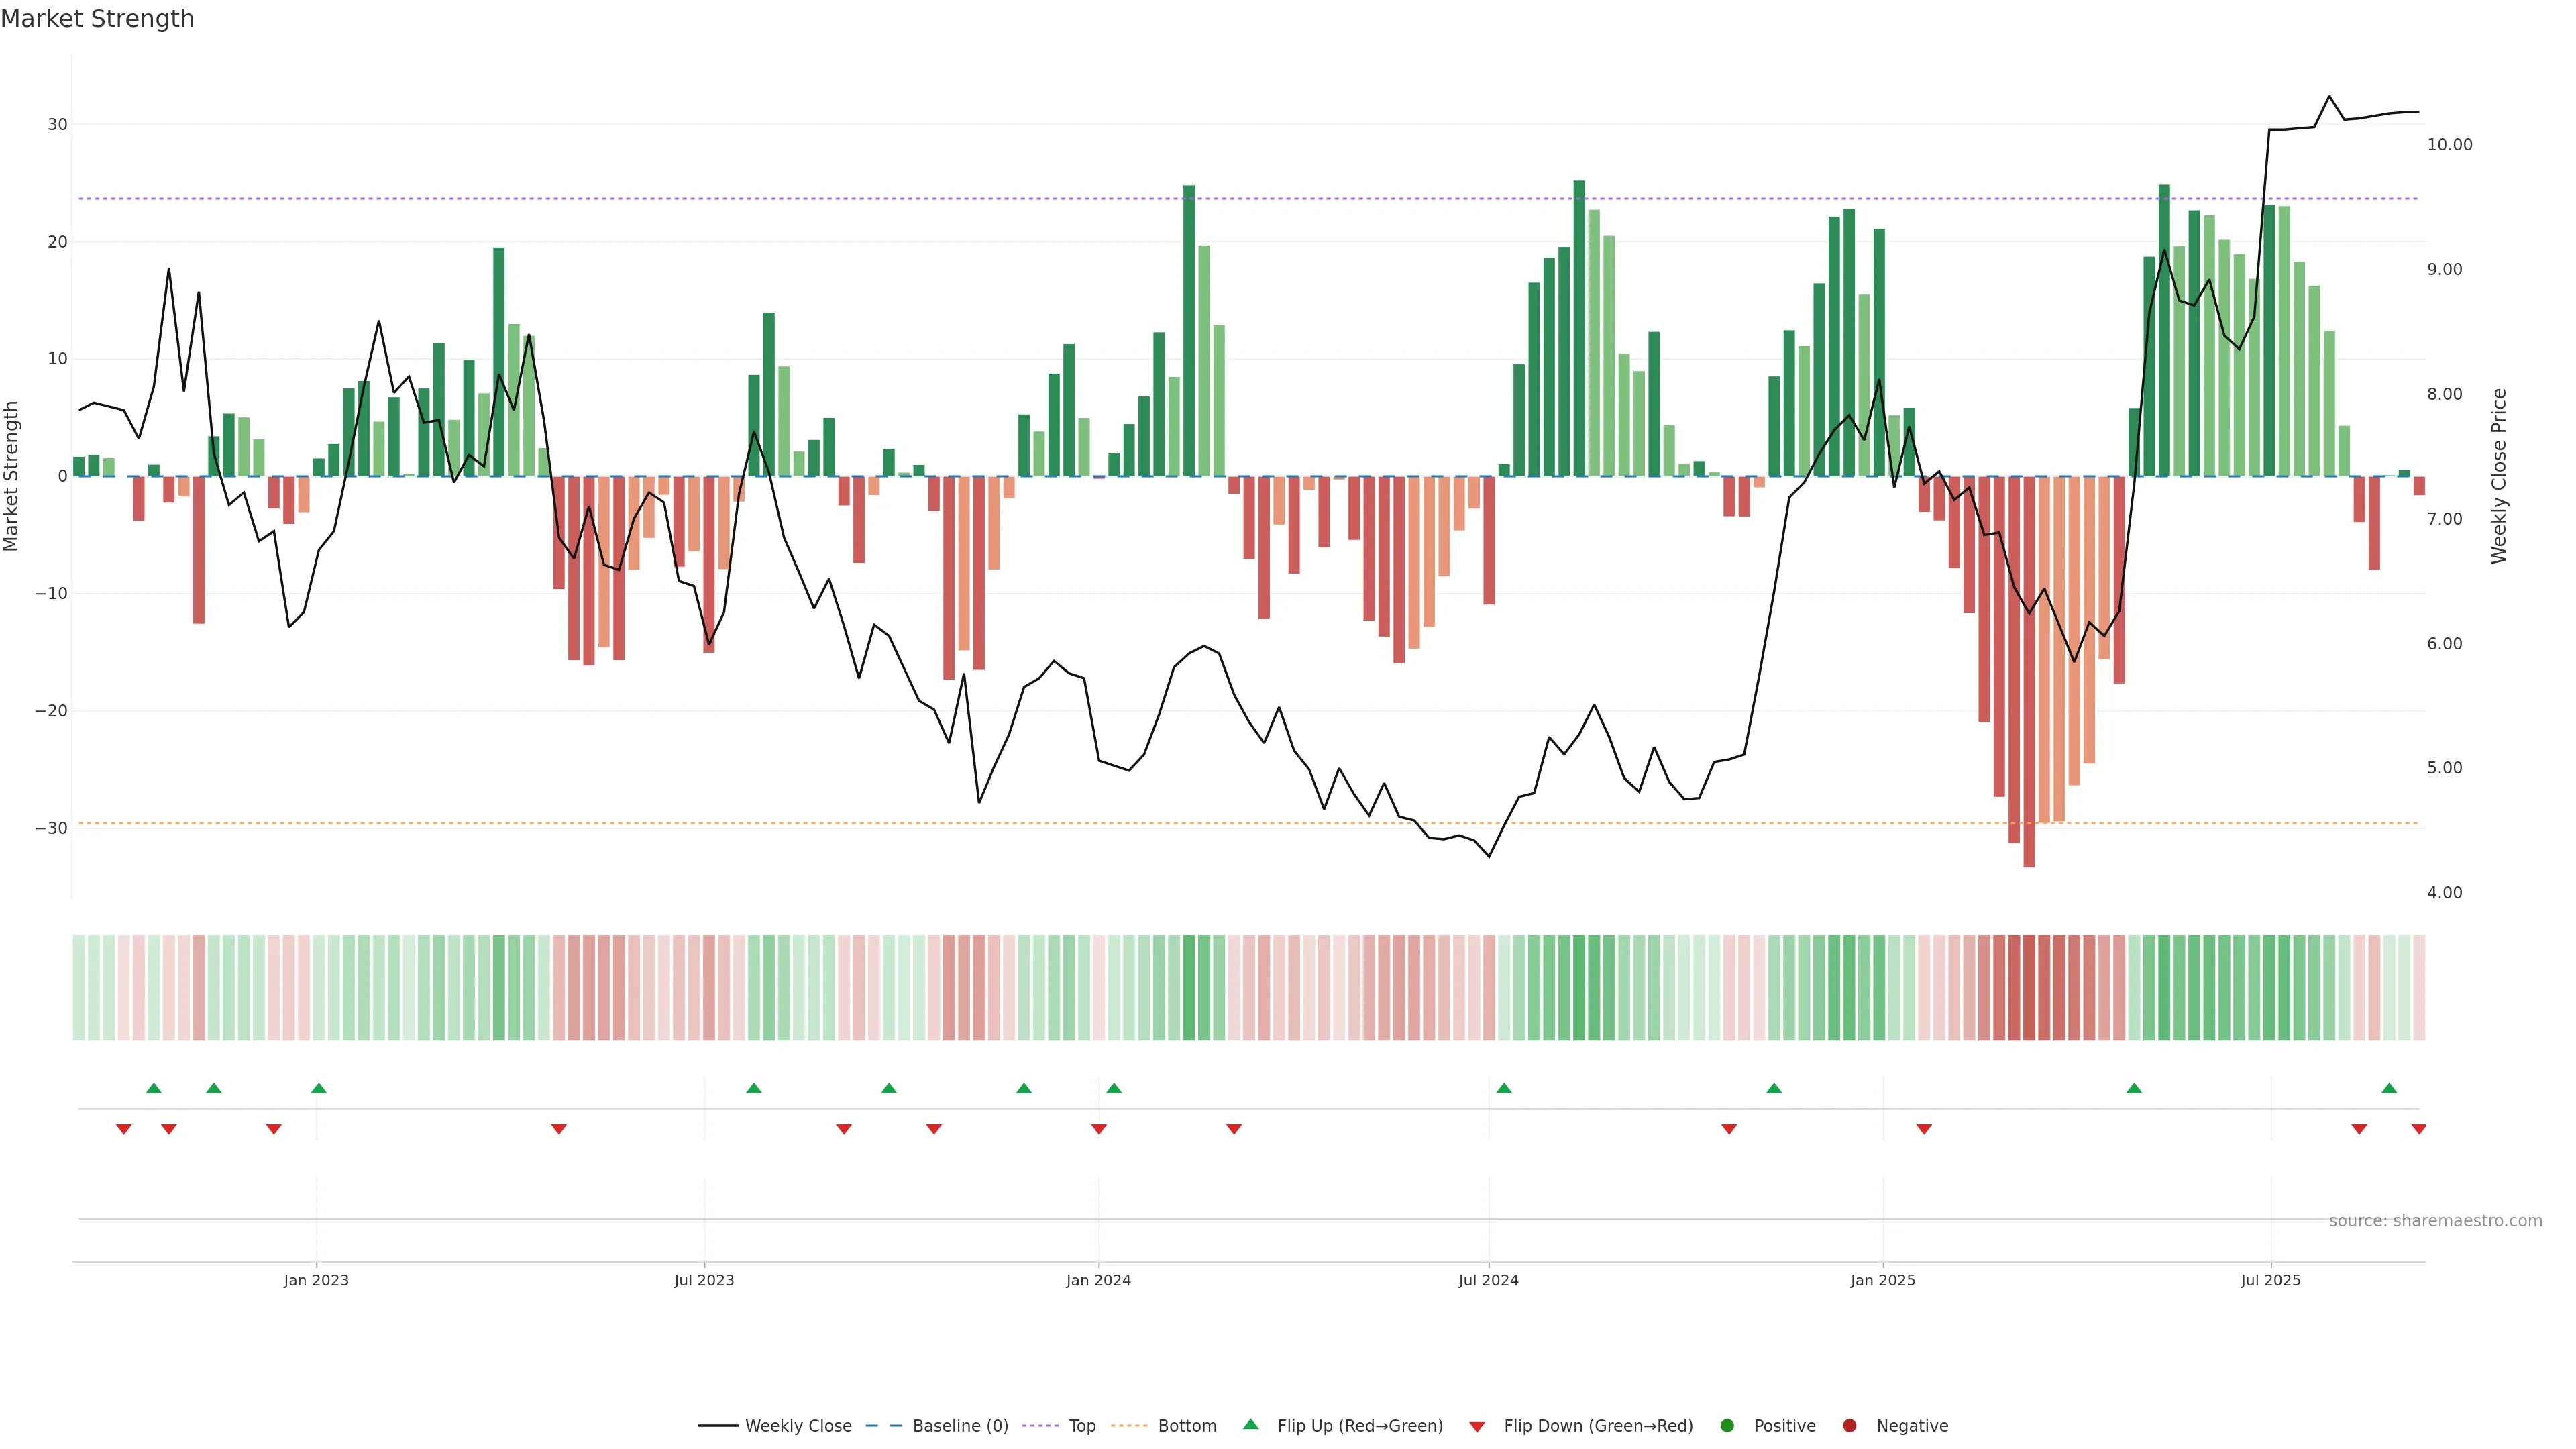Image resolution: width=2576 pixels, height=1449 pixels.
Task: Click the rightmost red flip-down triangle marker
Action: tap(2418, 1129)
